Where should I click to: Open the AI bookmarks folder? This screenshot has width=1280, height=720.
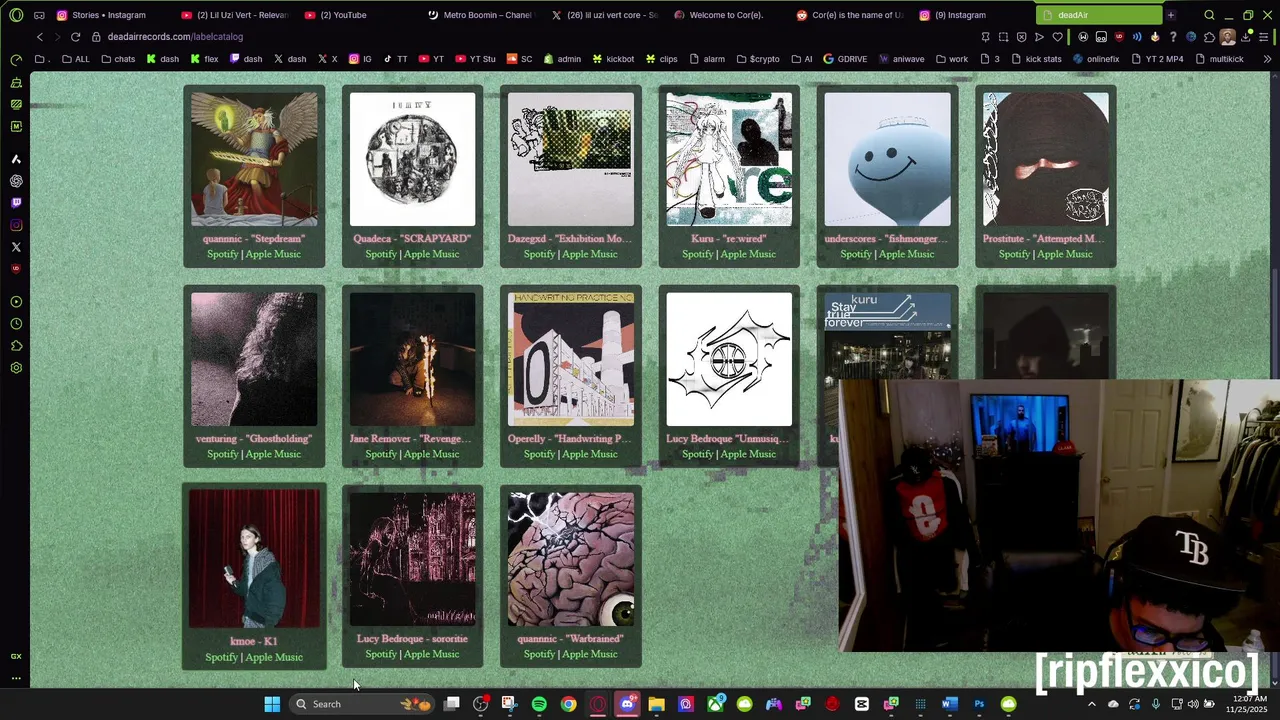pos(801,59)
